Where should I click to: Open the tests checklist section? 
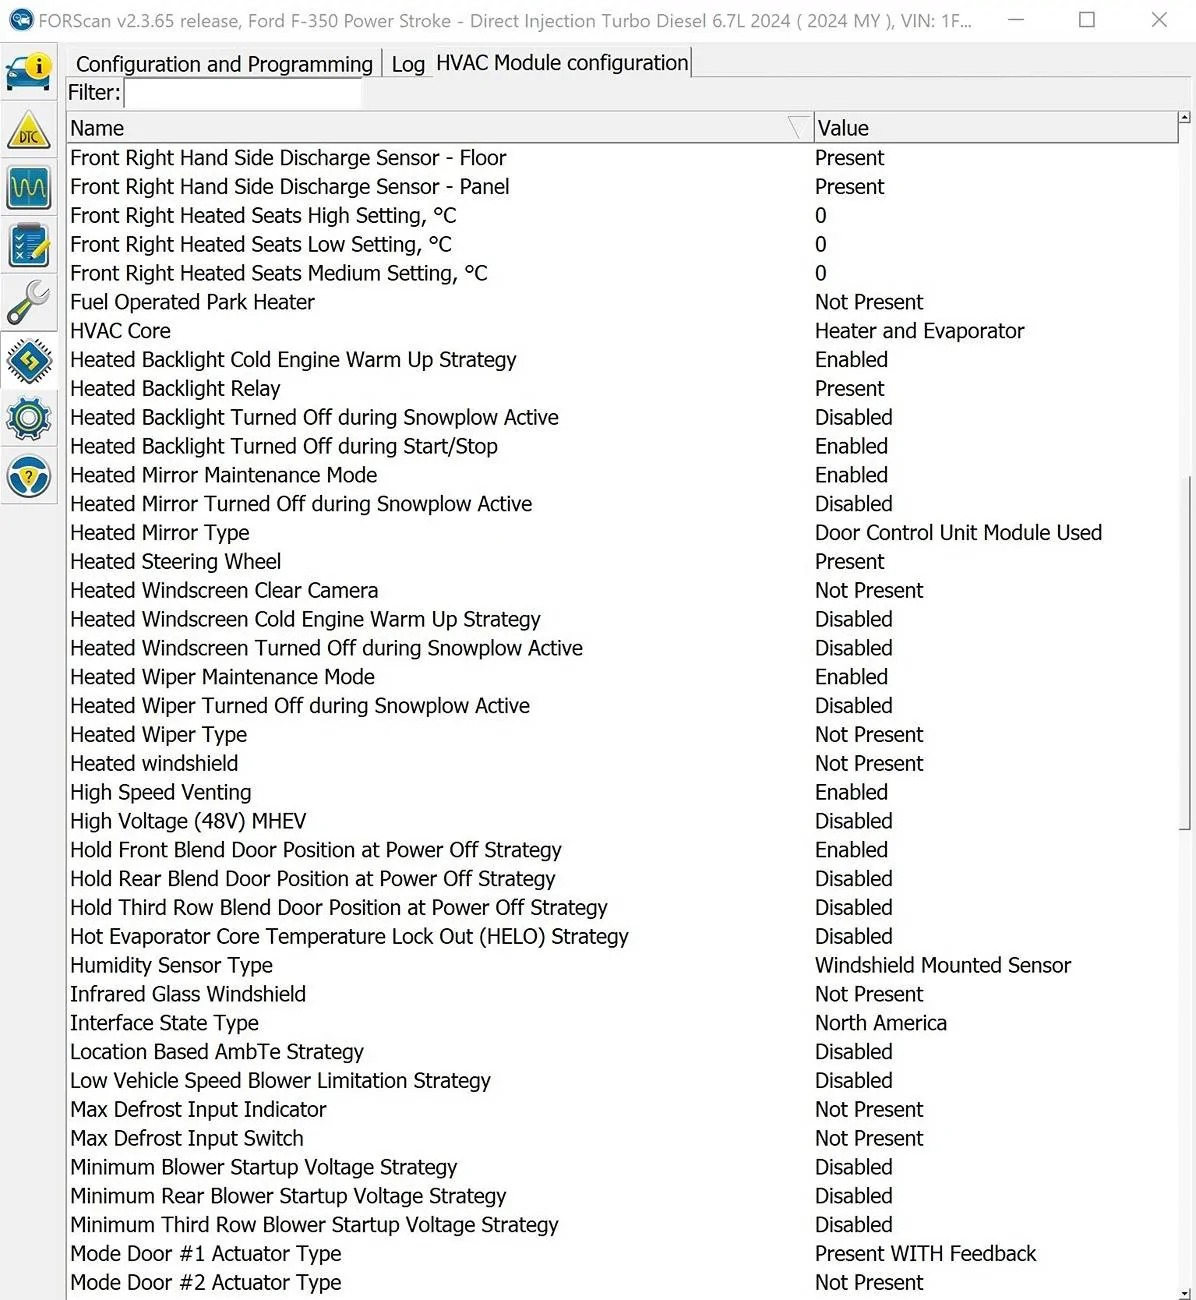click(29, 245)
